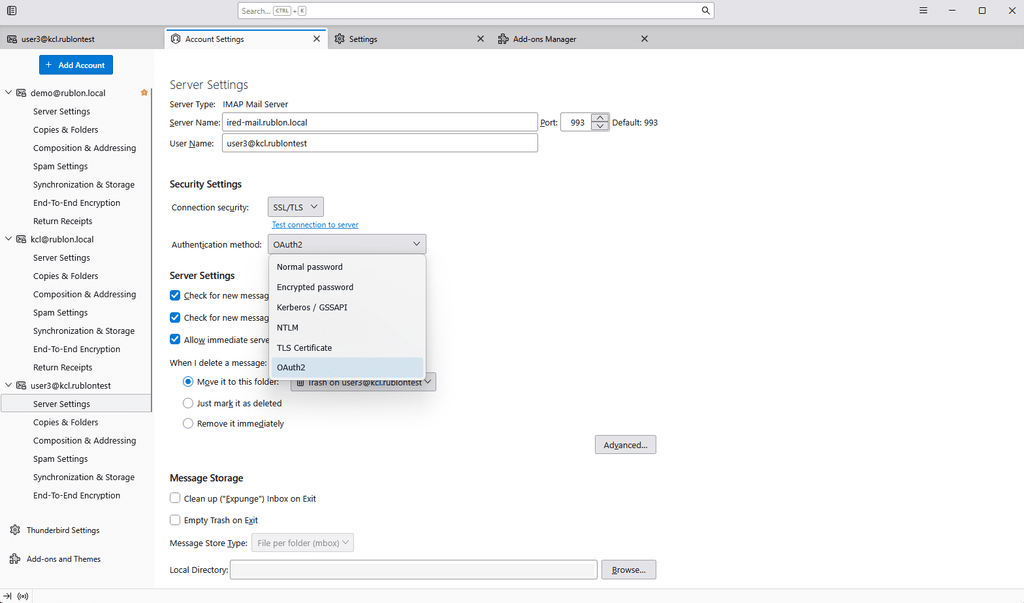This screenshot has width=1024, height=603.
Task: Uncheck the second Check for new messages checkbox
Action: [x=175, y=318]
